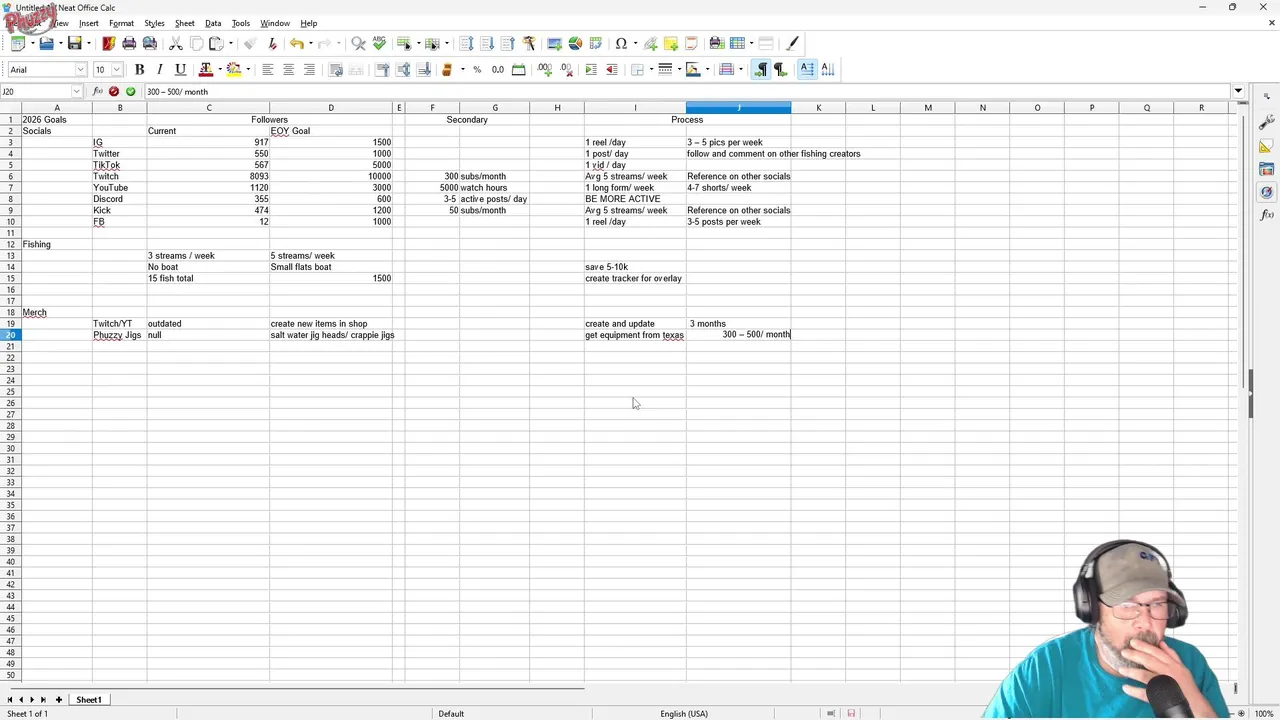The height and width of the screenshot is (720, 1280).
Task: Open the font color dropdown arrow
Action: tap(219, 69)
